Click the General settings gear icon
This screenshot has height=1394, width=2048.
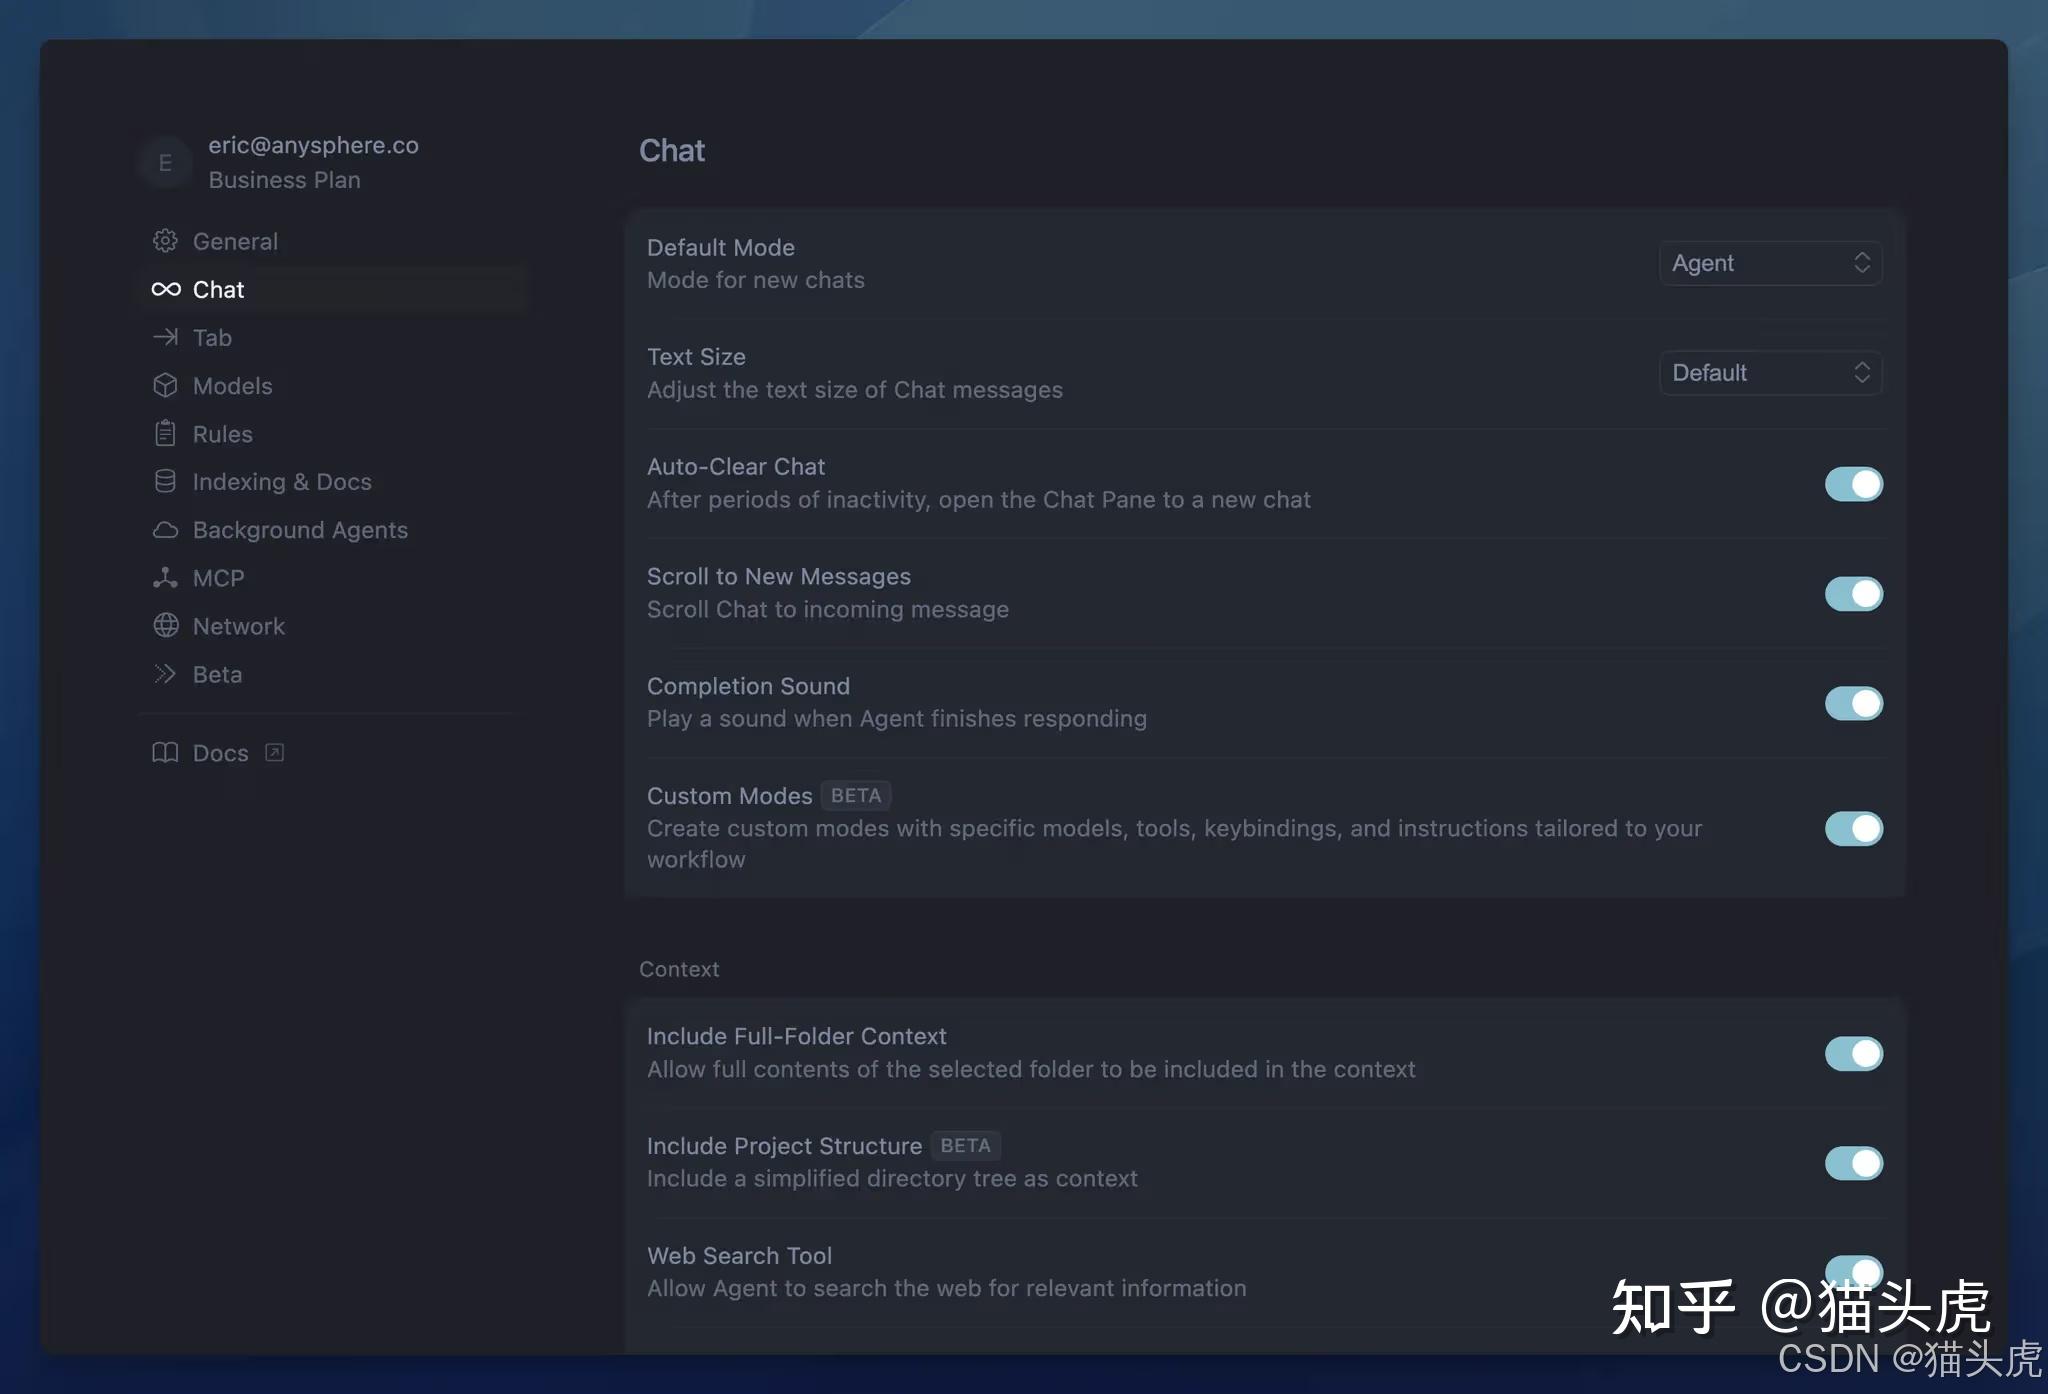(x=166, y=240)
